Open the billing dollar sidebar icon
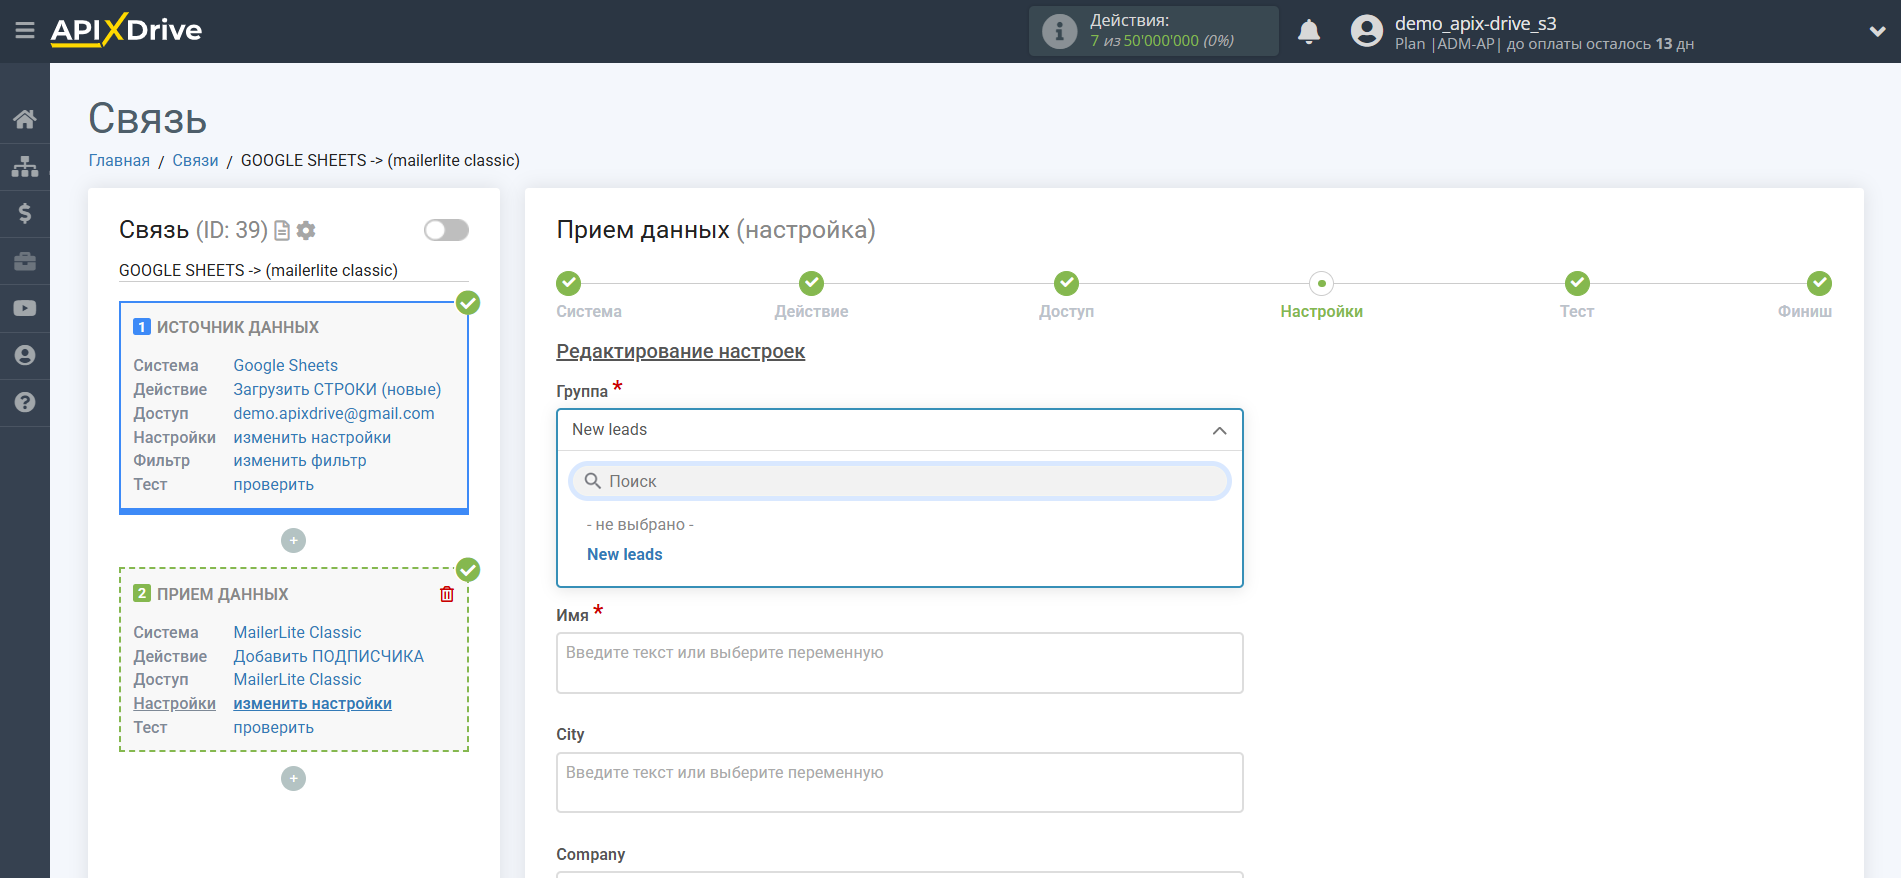The image size is (1901, 878). click(x=25, y=213)
